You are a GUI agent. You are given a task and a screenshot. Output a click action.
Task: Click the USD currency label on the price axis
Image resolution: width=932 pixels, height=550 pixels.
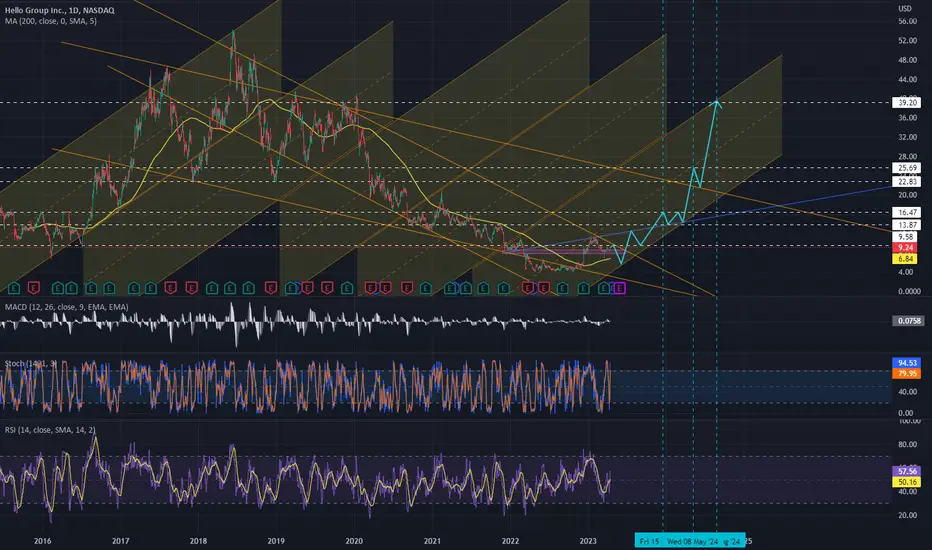(x=905, y=8)
